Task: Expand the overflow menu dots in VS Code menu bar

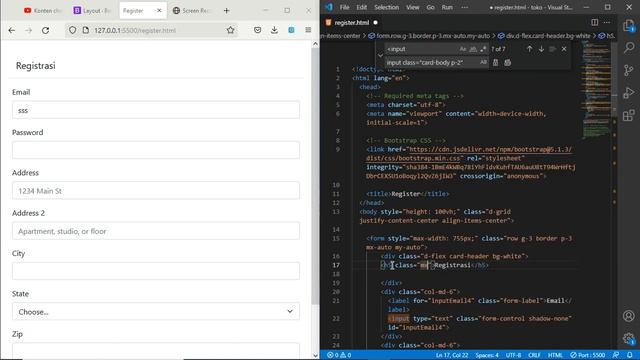Action: coord(464,7)
